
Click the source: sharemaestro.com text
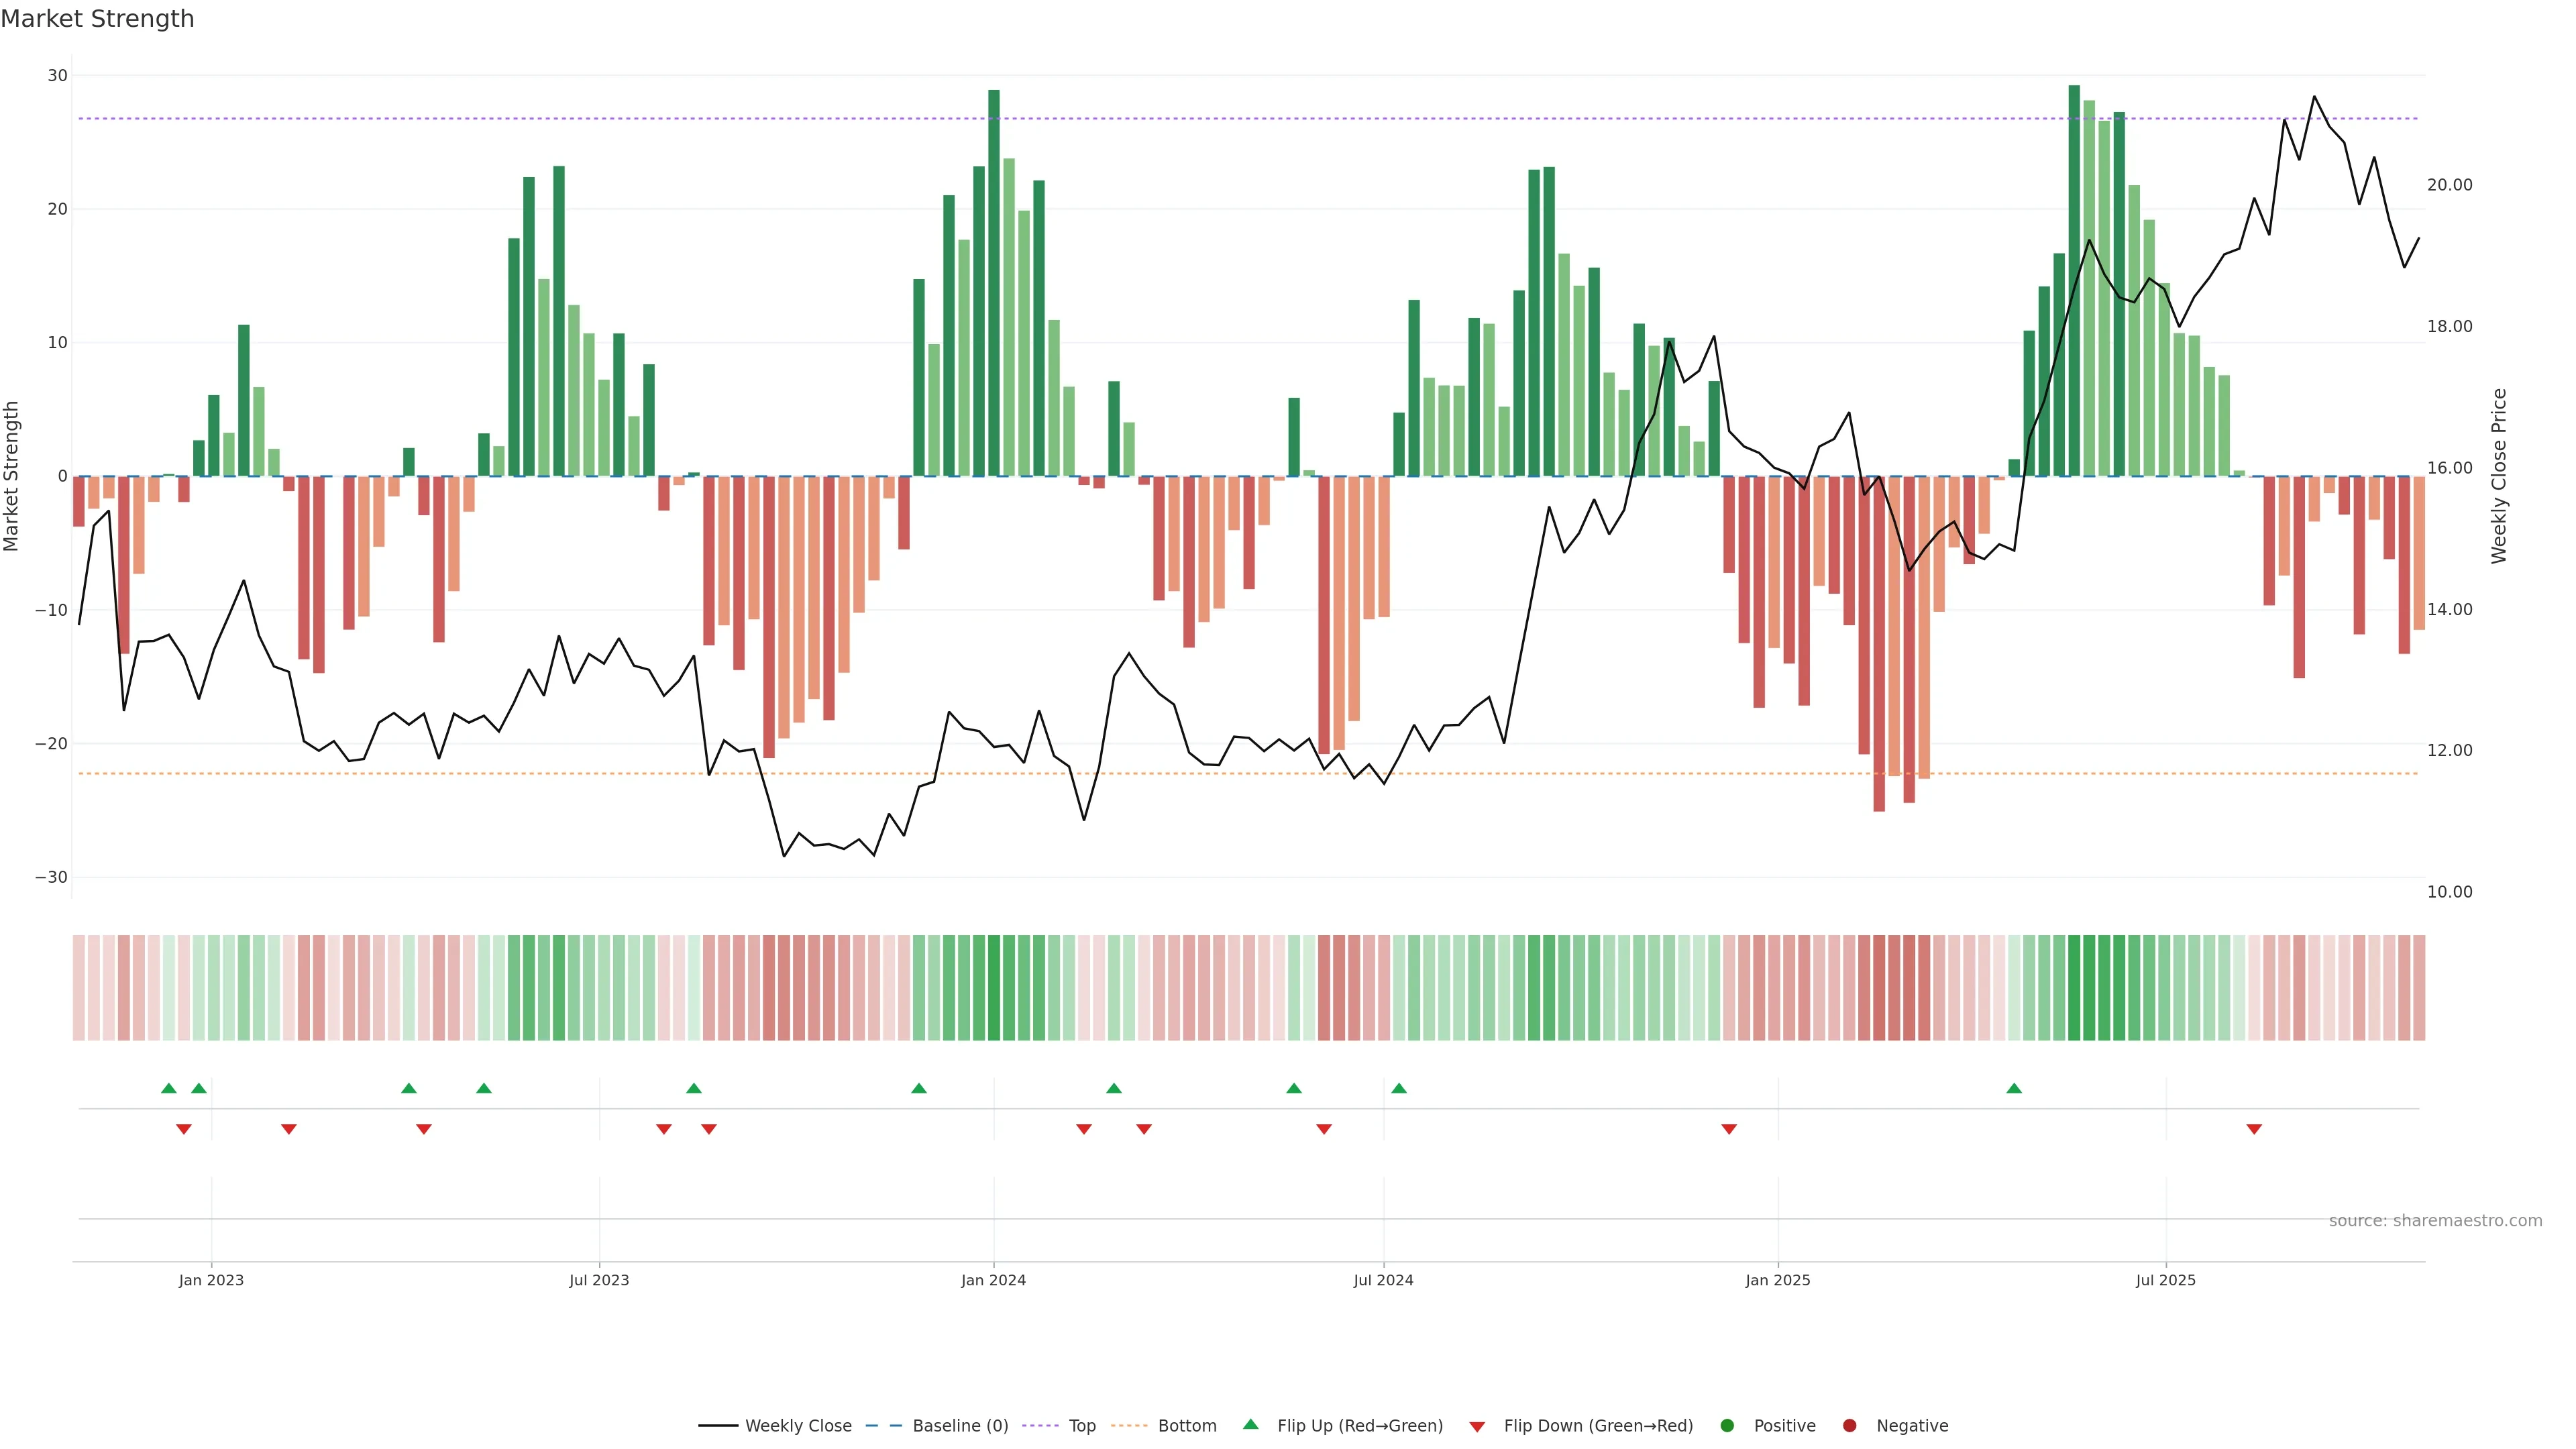point(2435,1220)
